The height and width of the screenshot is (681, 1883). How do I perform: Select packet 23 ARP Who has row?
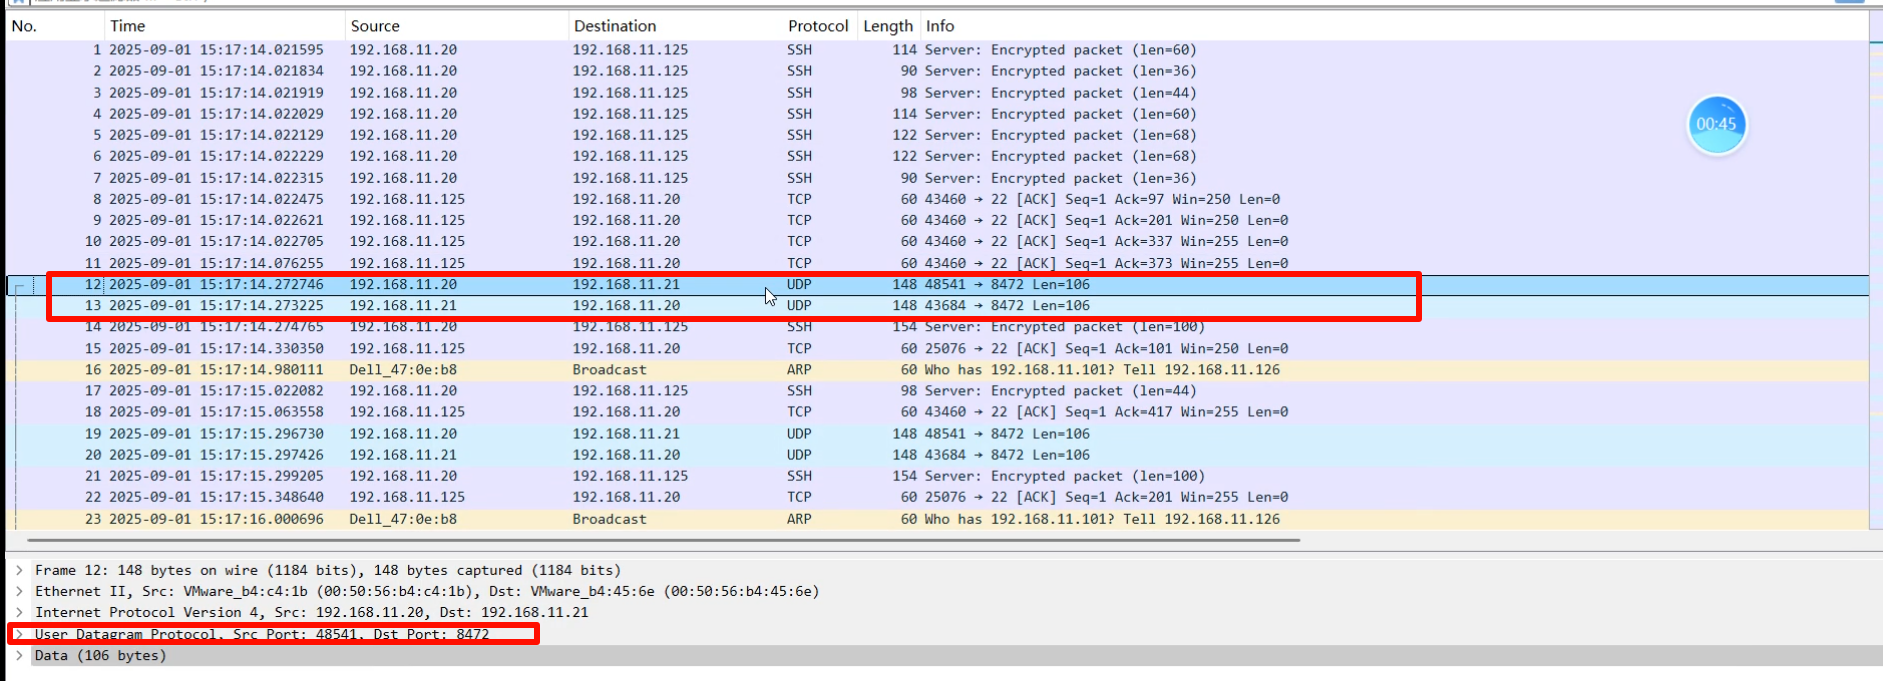click(600, 519)
